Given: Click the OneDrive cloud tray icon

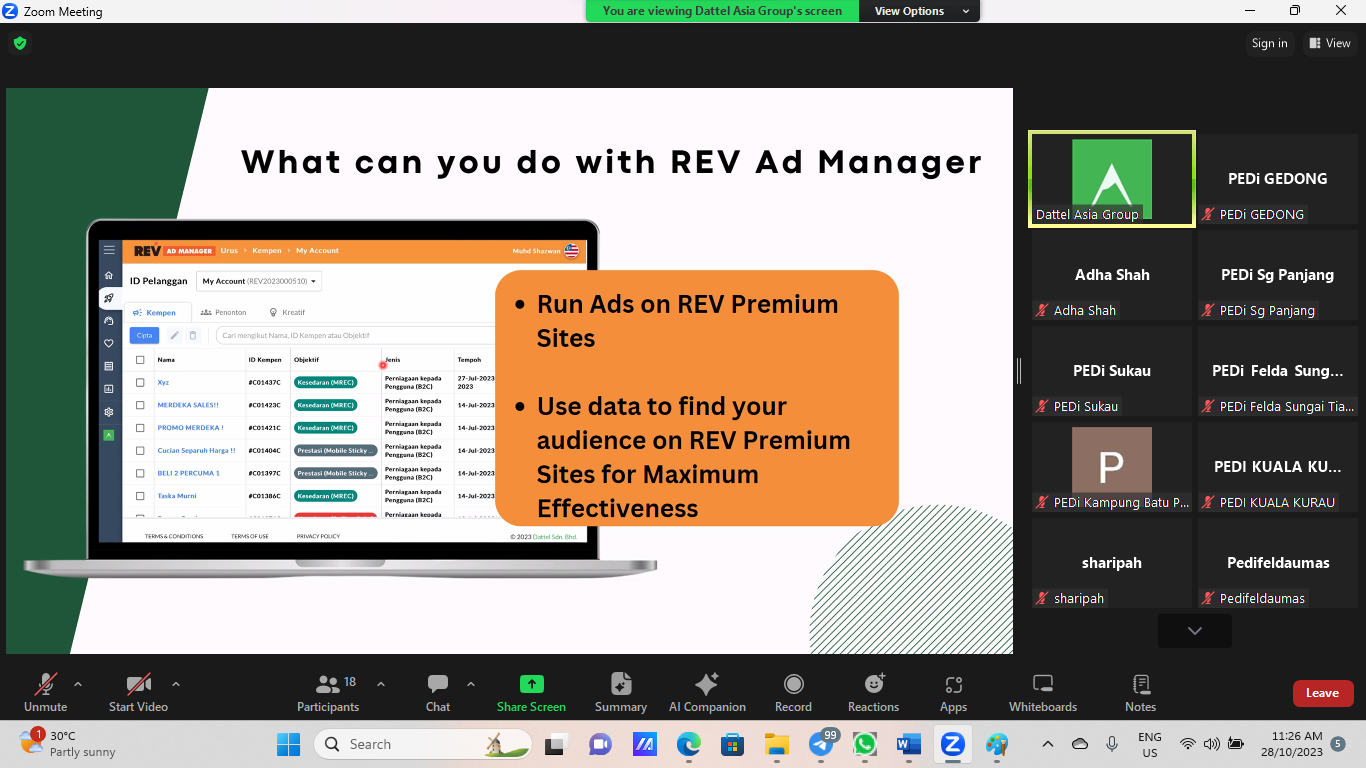Looking at the screenshot, I should [1080, 744].
